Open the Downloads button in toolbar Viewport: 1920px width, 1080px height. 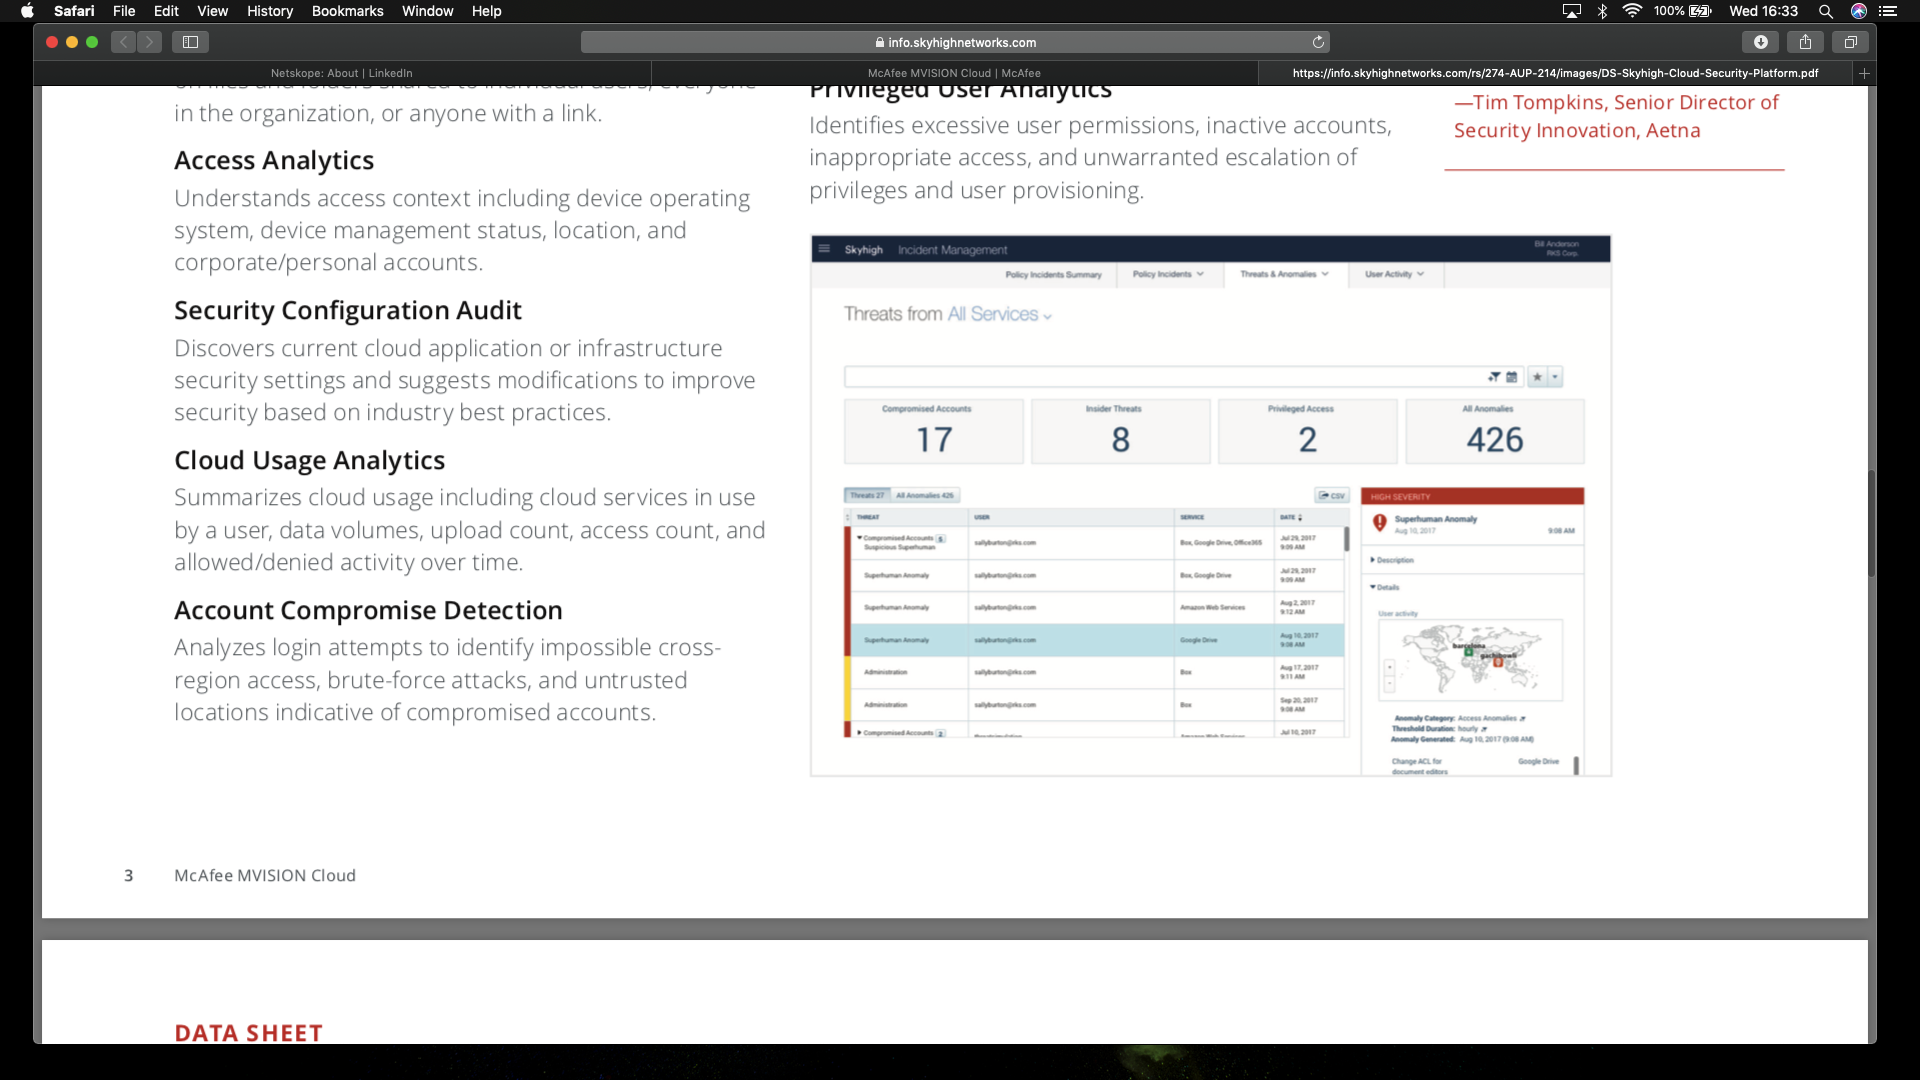pyautogui.click(x=1760, y=42)
